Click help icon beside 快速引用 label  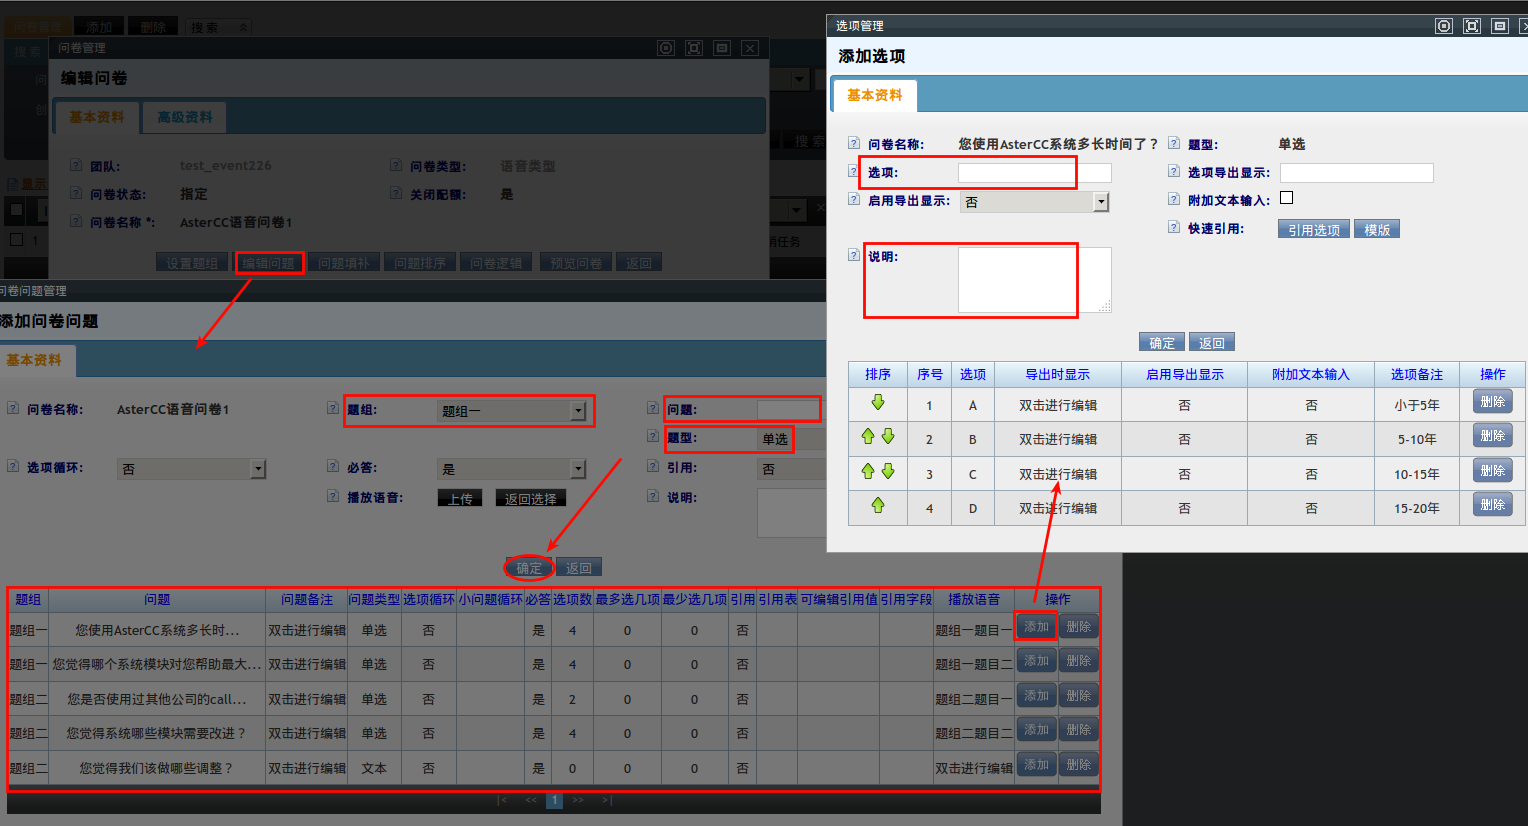tap(1174, 227)
